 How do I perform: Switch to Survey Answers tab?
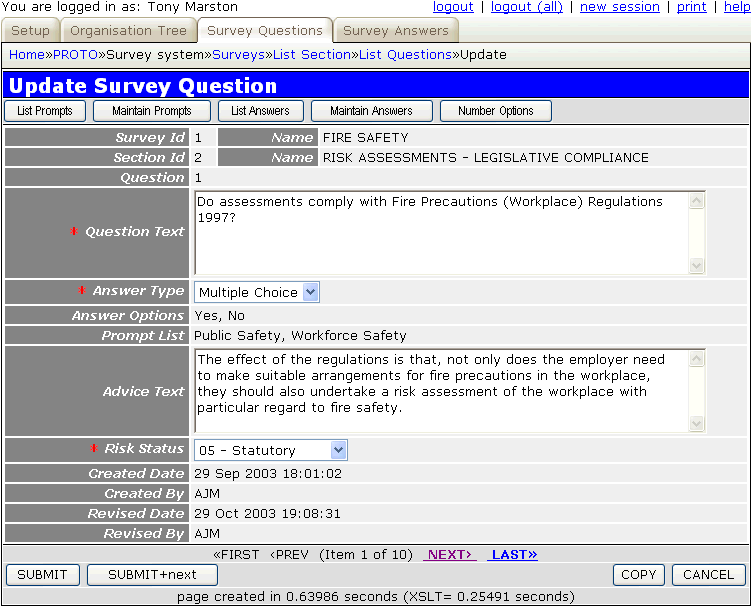(396, 31)
